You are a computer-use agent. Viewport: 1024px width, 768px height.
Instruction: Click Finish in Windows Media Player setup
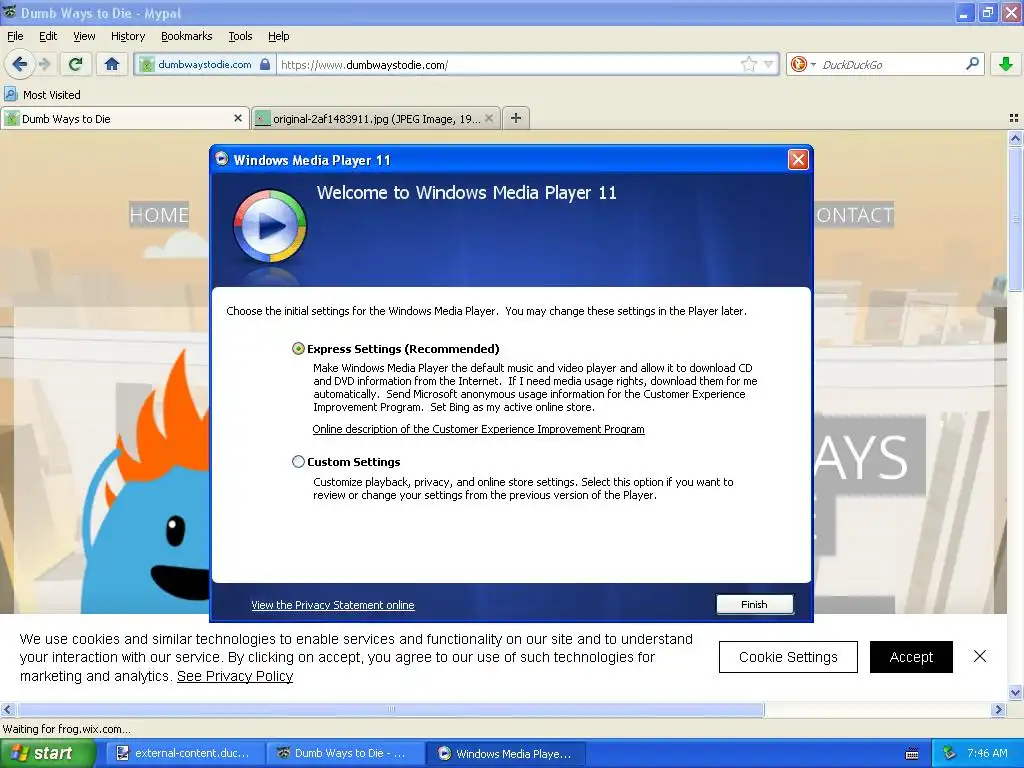coord(754,605)
